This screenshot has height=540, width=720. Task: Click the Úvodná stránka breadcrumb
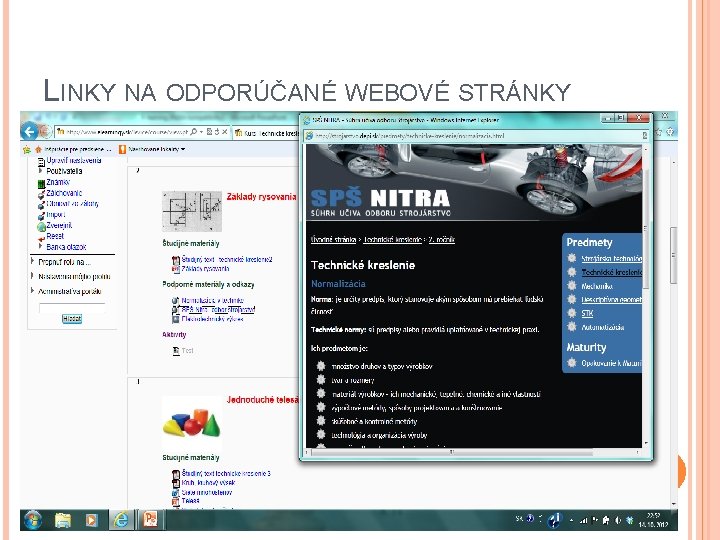tap(333, 239)
